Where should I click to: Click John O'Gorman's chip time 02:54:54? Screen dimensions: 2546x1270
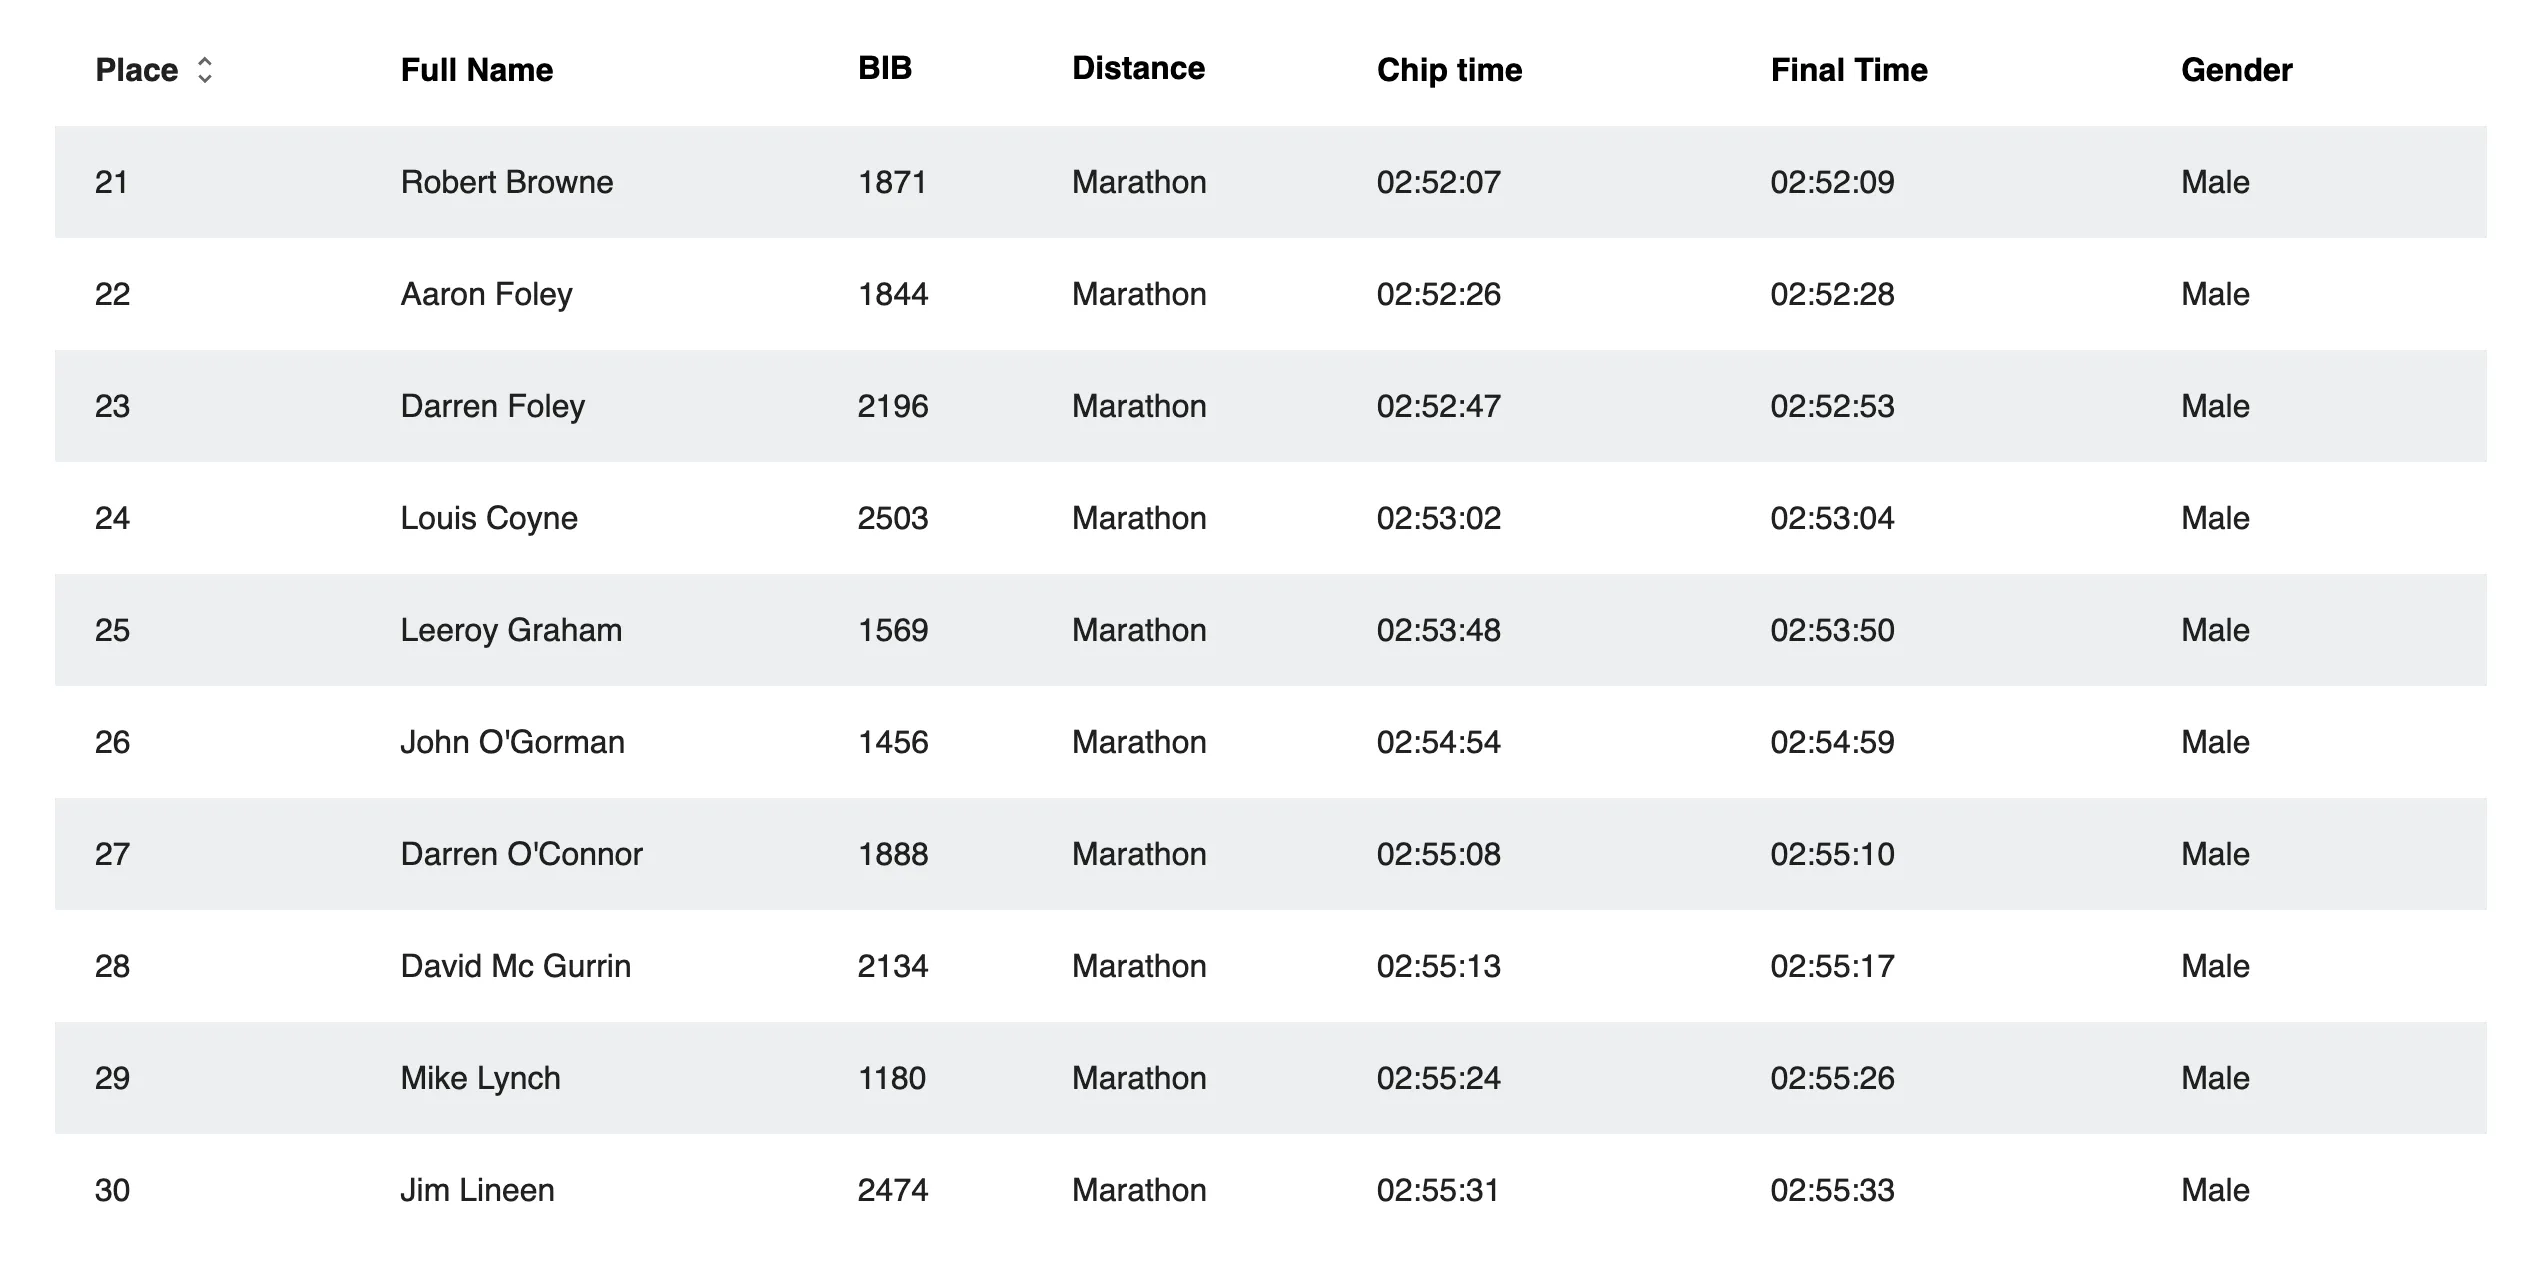click(x=1438, y=742)
